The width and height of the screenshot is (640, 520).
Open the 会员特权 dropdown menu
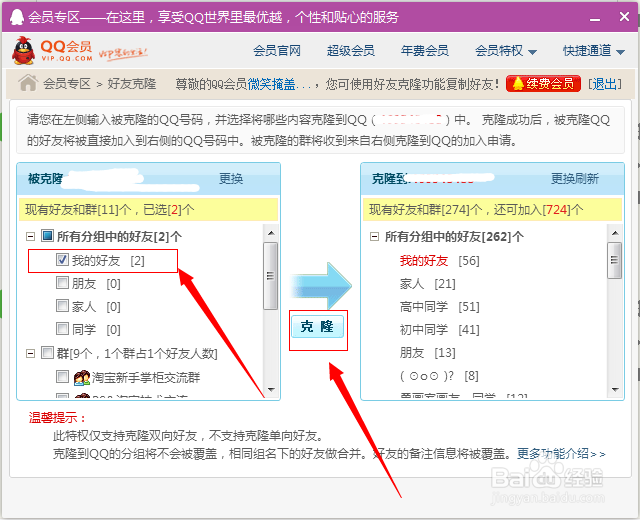coord(505,51)
